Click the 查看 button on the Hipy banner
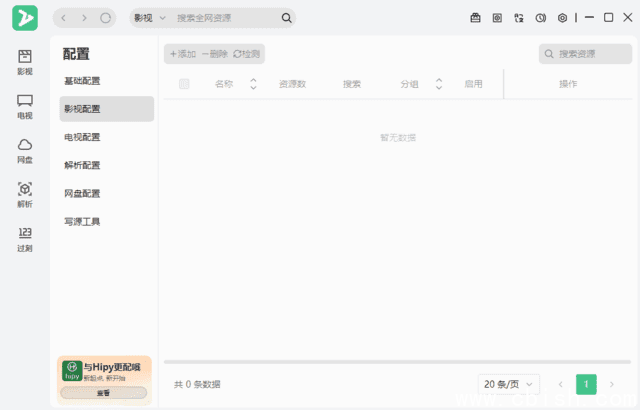The image size is (640, 410). pyautogui.click(x=103, y=394)
